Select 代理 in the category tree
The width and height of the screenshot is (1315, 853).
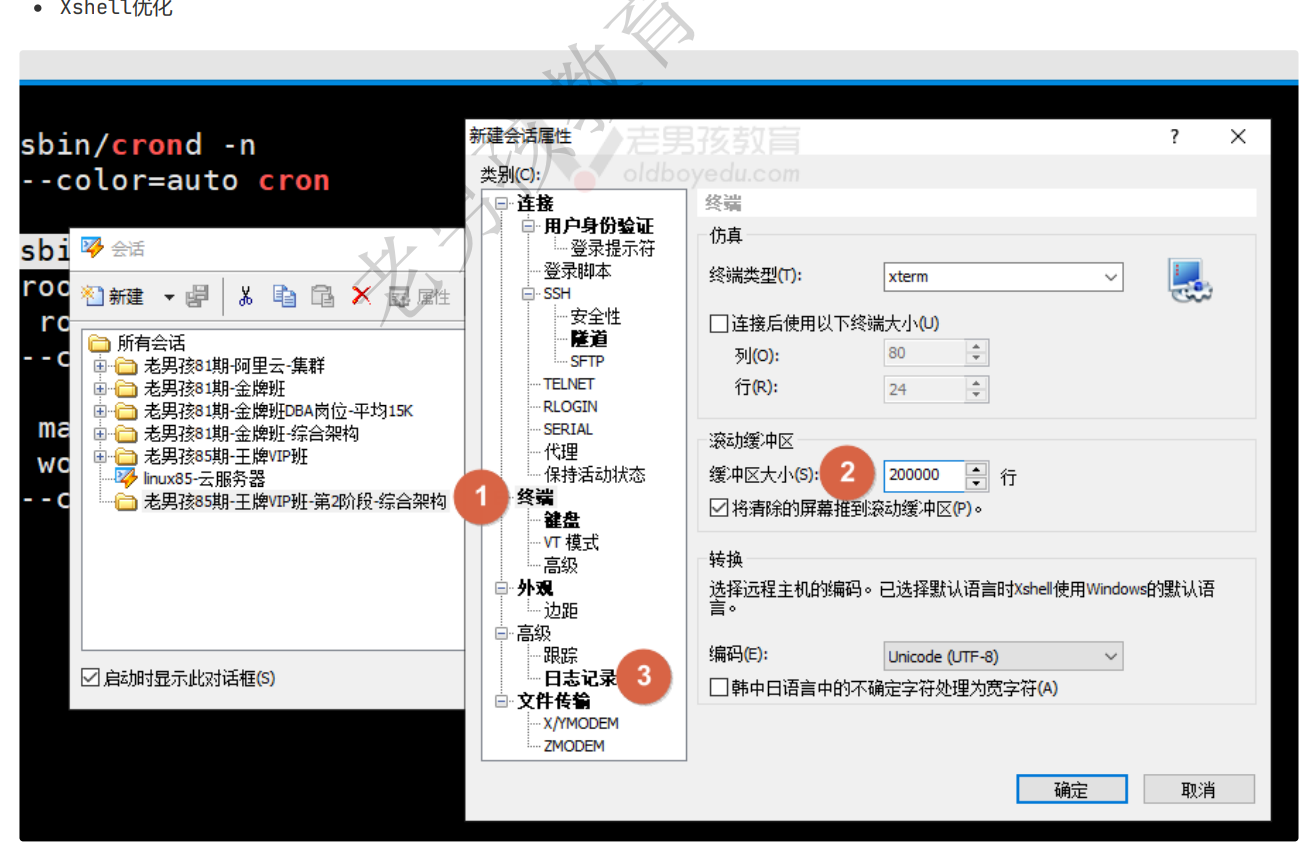point(561,452)
